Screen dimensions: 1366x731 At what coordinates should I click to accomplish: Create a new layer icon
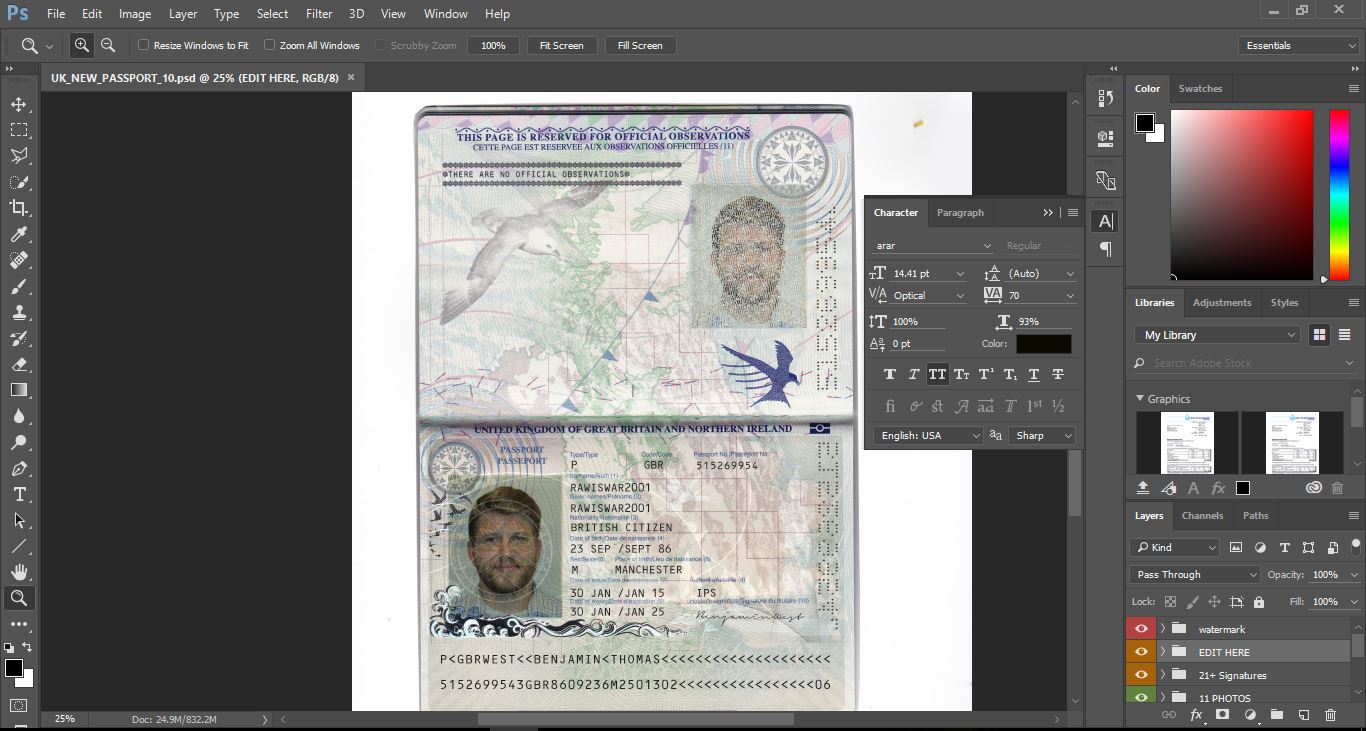coord(1304,715)
